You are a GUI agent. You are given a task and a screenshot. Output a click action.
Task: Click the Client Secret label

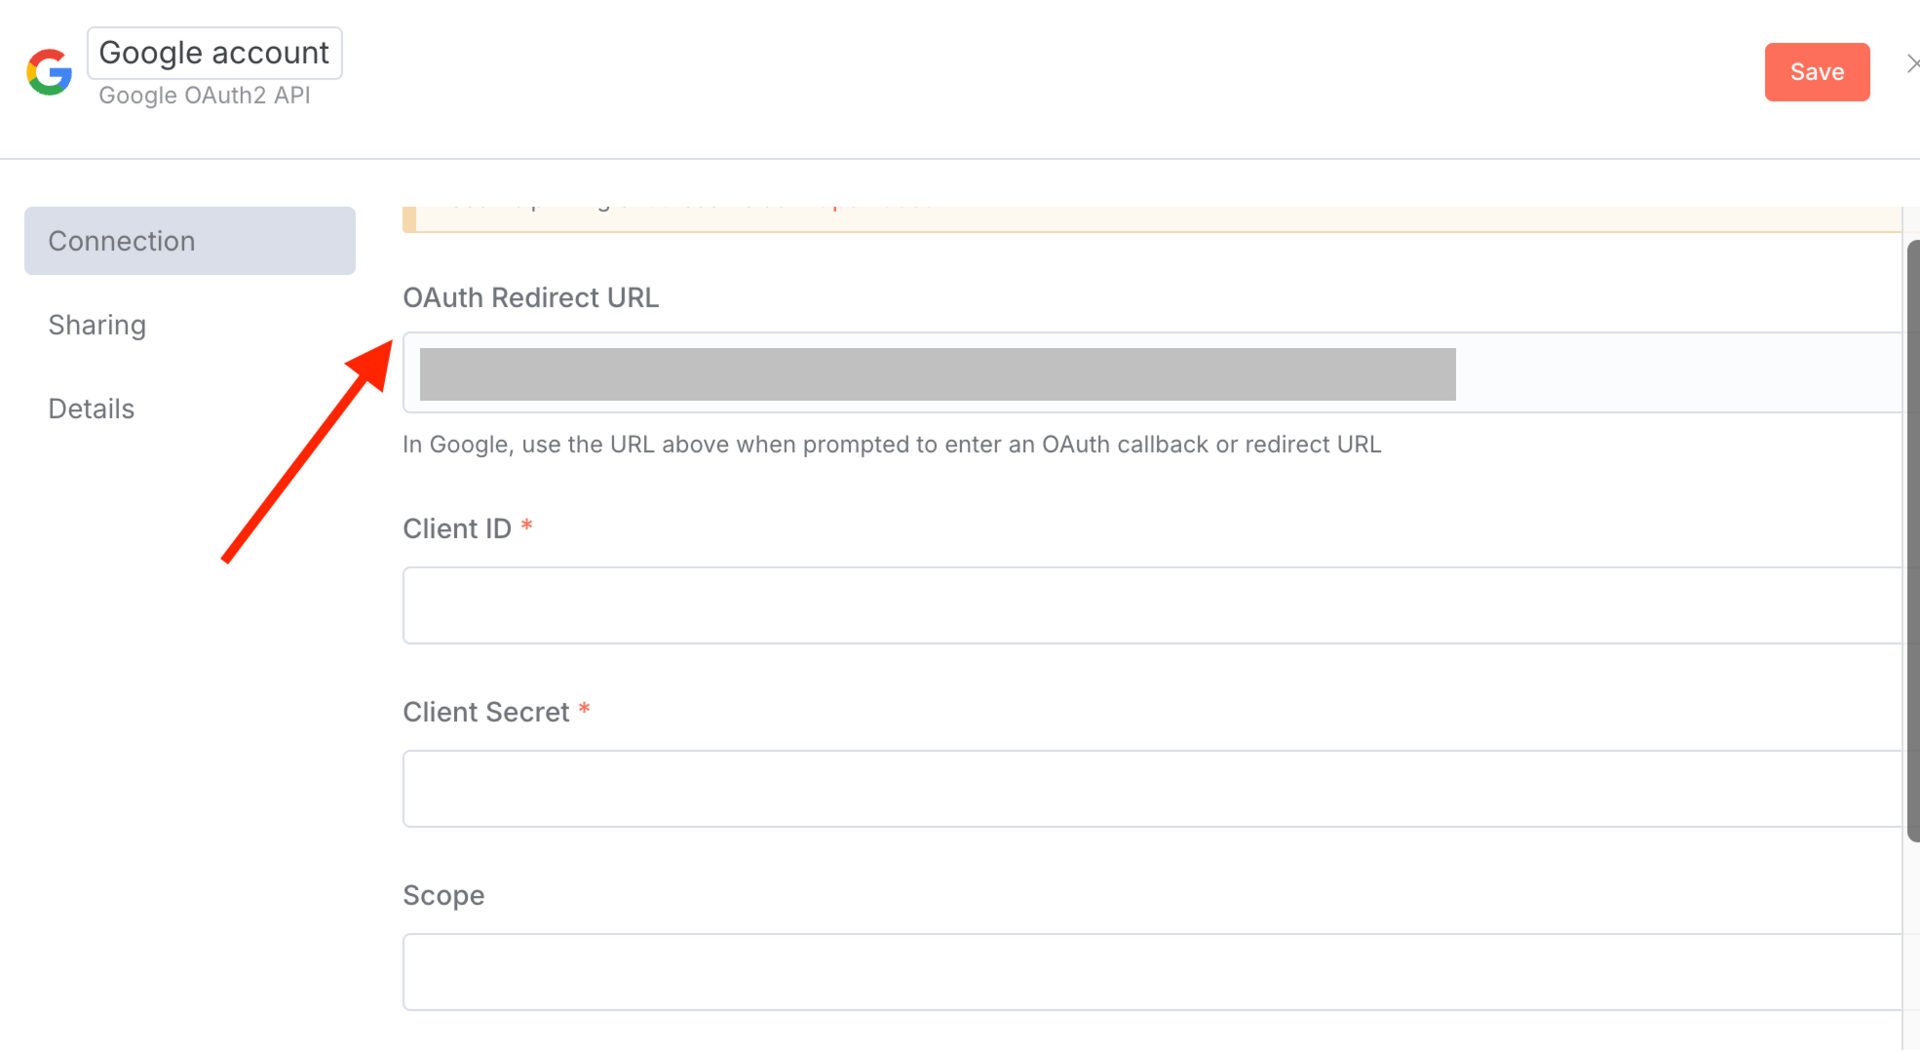486,712
